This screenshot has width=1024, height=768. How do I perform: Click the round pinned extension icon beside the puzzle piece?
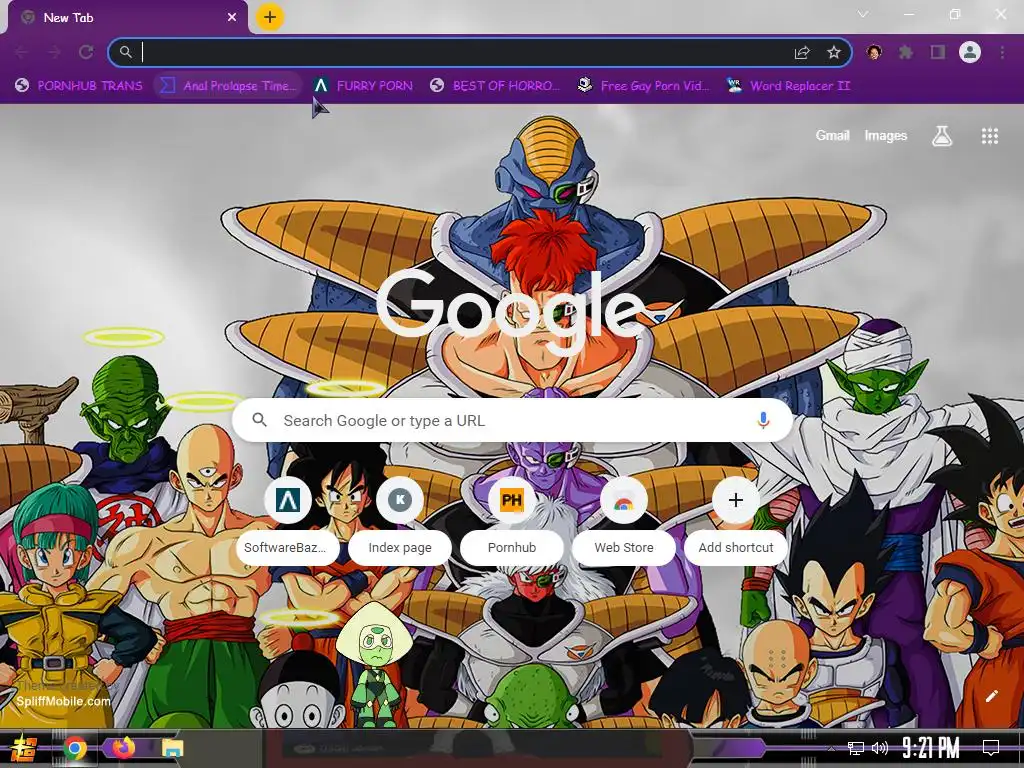pyautogui.click(x=874, y=52)
